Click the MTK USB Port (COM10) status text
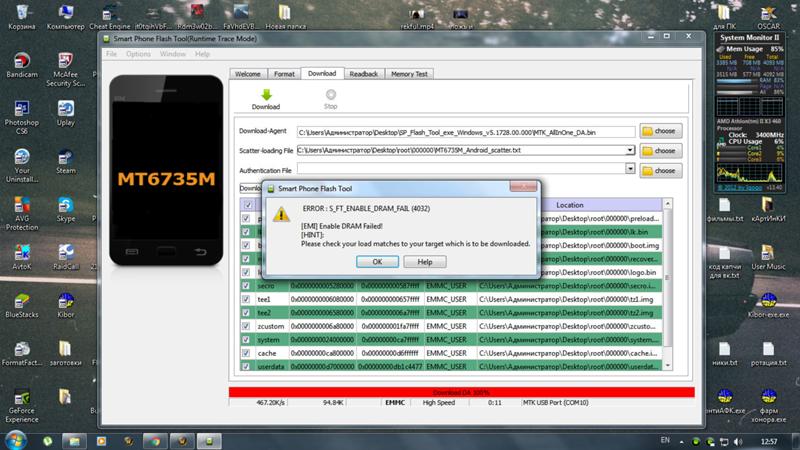Image resolution: width=800 pixels, height=450 pixels. [x=555, y=403]
